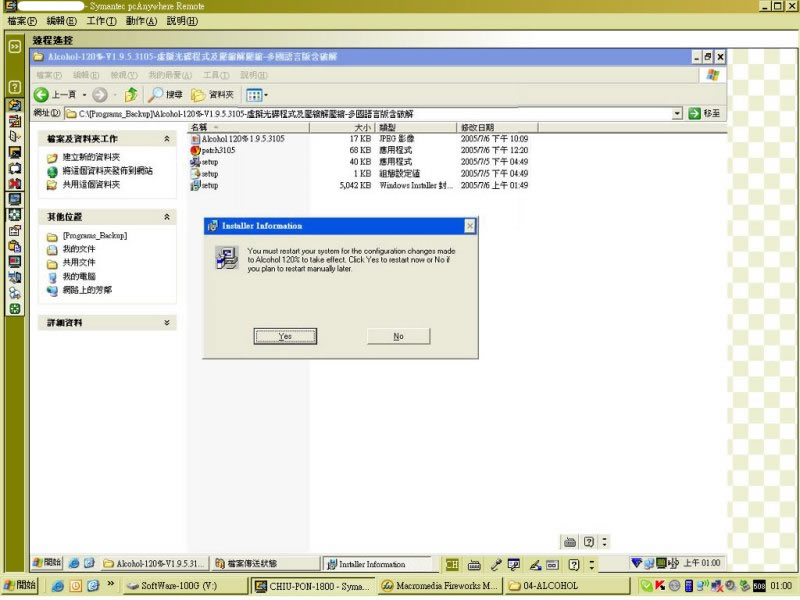Viewport: 800px width, 600px height.
Task: Sort by 修改日期 column header
Action: pyautogui.click(x=497, y=128)
